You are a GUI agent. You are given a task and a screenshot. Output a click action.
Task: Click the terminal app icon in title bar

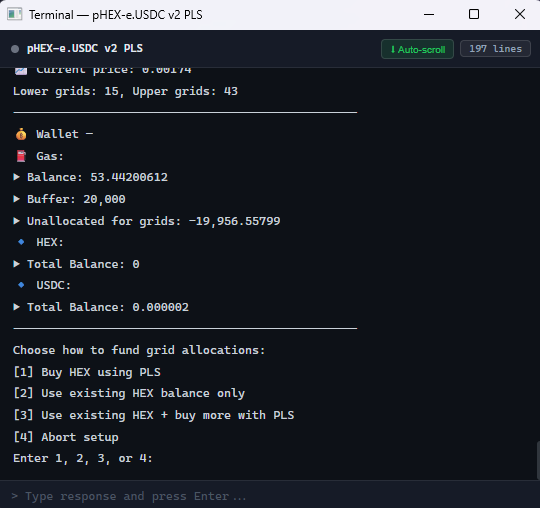pyautogui.click(x=15, y=14)
